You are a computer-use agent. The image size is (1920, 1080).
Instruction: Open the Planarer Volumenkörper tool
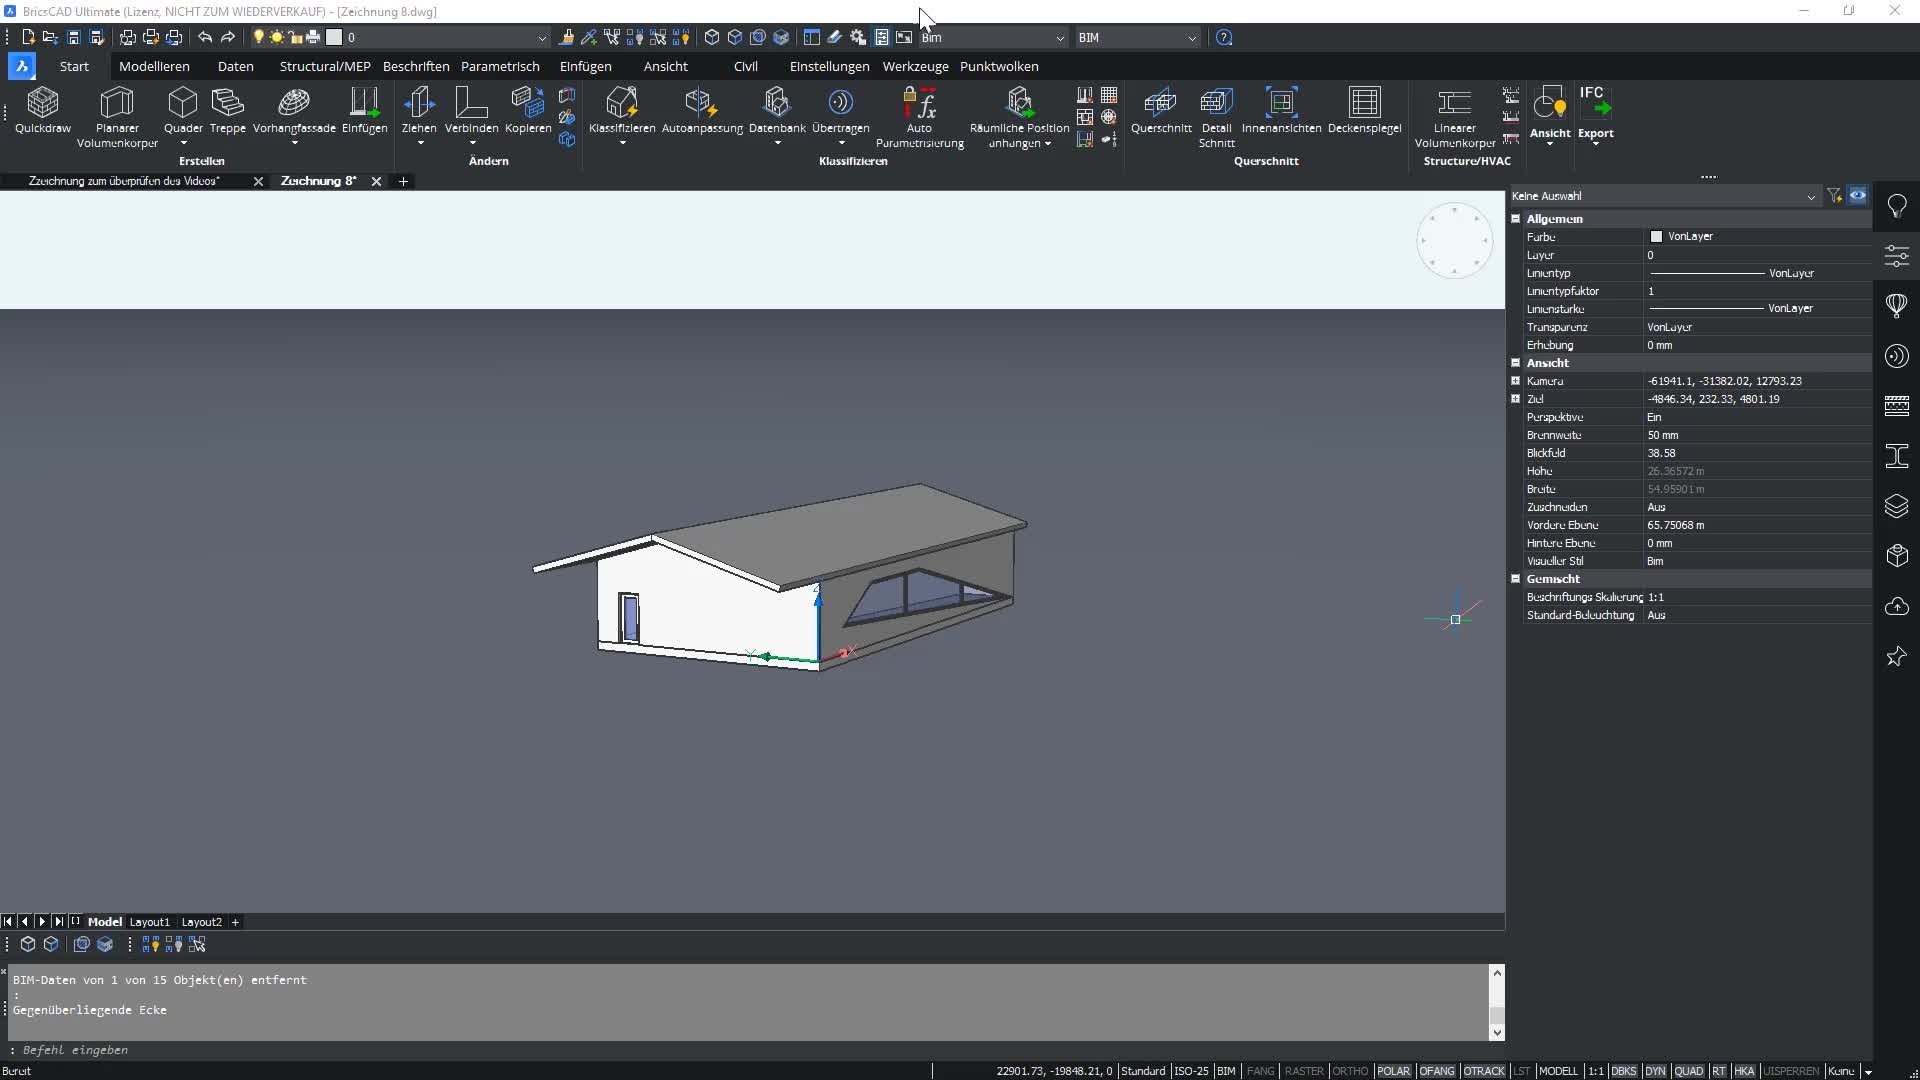[117, 117]
